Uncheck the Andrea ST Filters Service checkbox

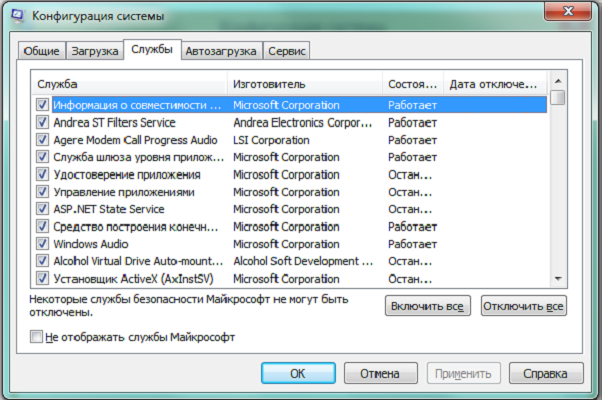pos(42,122)
